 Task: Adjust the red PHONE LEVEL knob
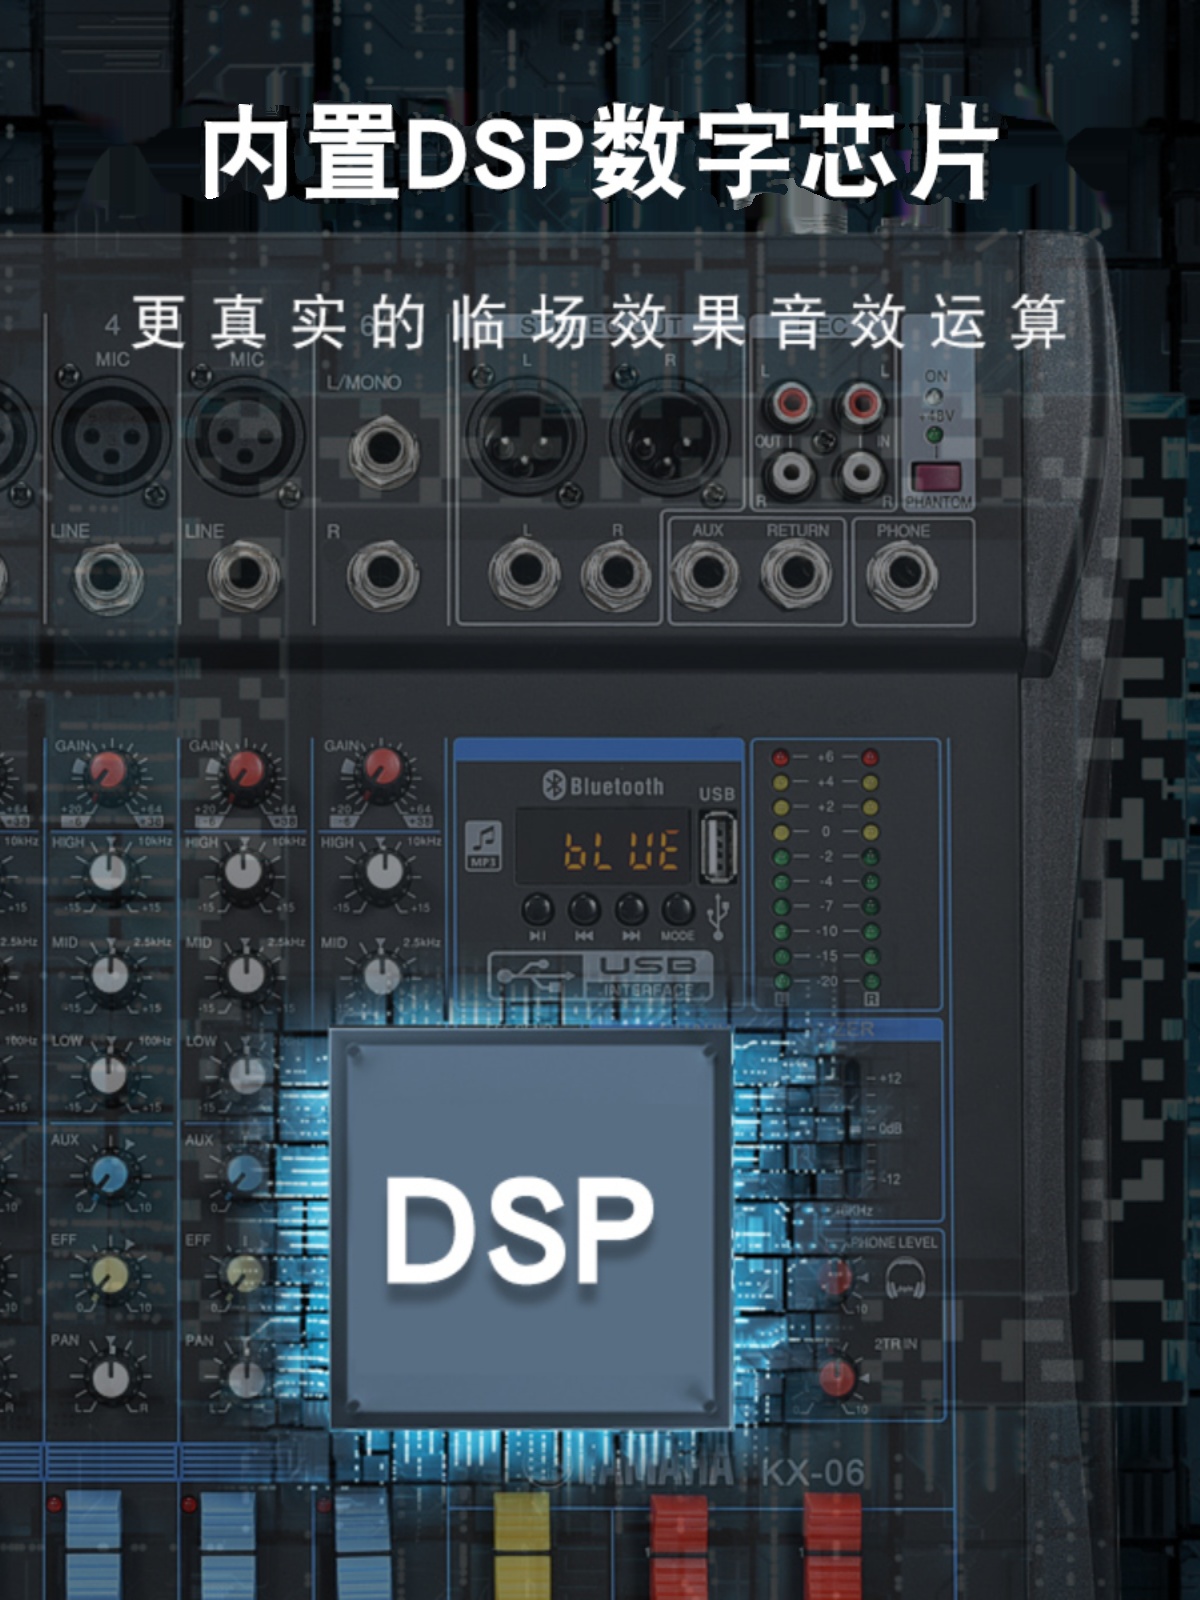[836, 1279]
